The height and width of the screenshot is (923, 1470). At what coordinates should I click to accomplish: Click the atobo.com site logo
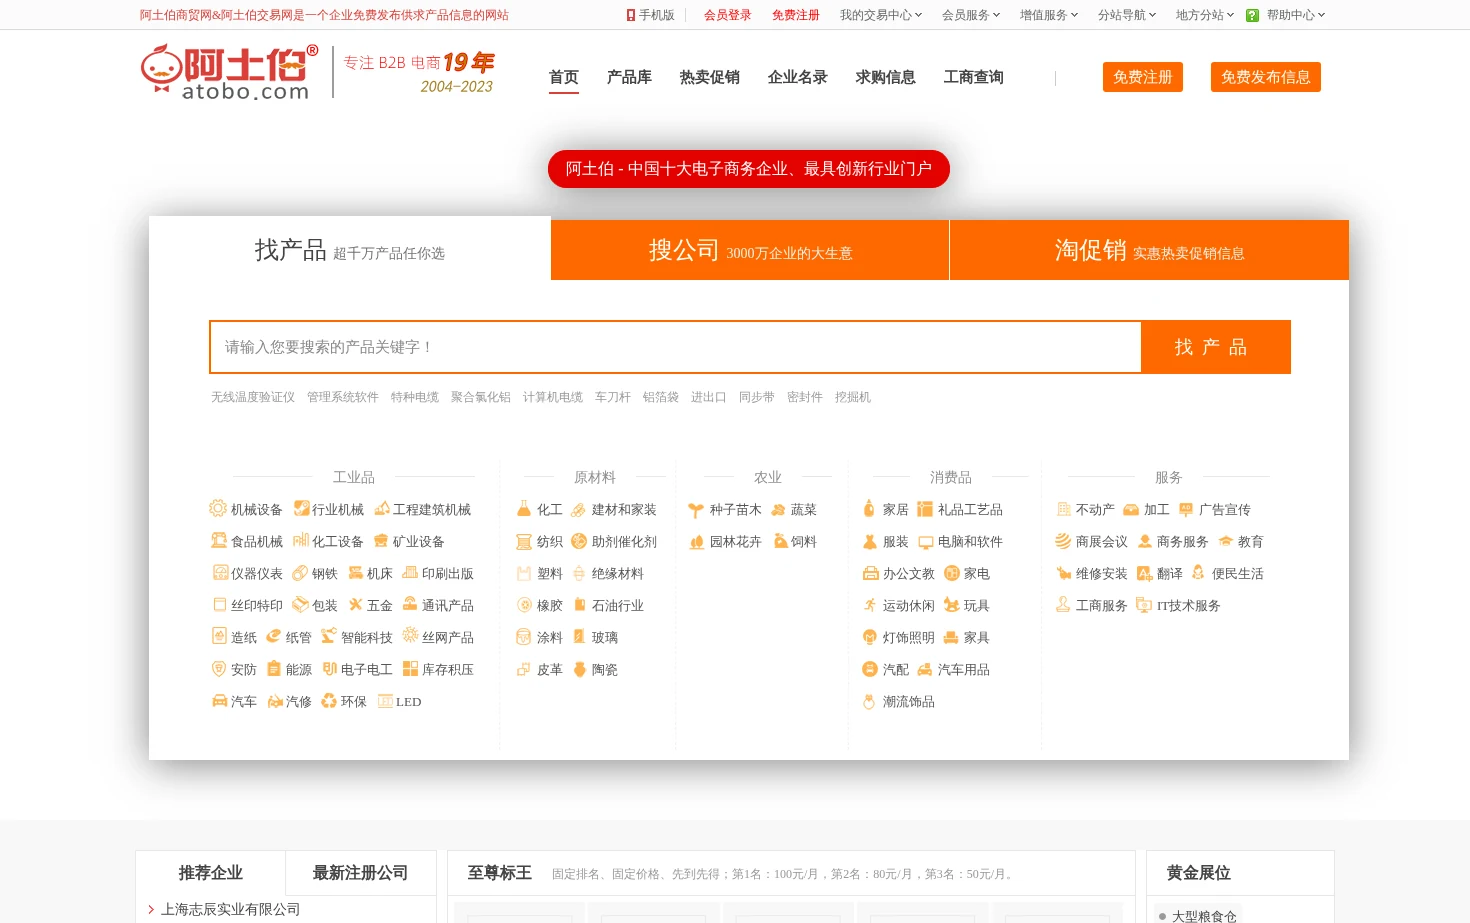tap(229, 72)
